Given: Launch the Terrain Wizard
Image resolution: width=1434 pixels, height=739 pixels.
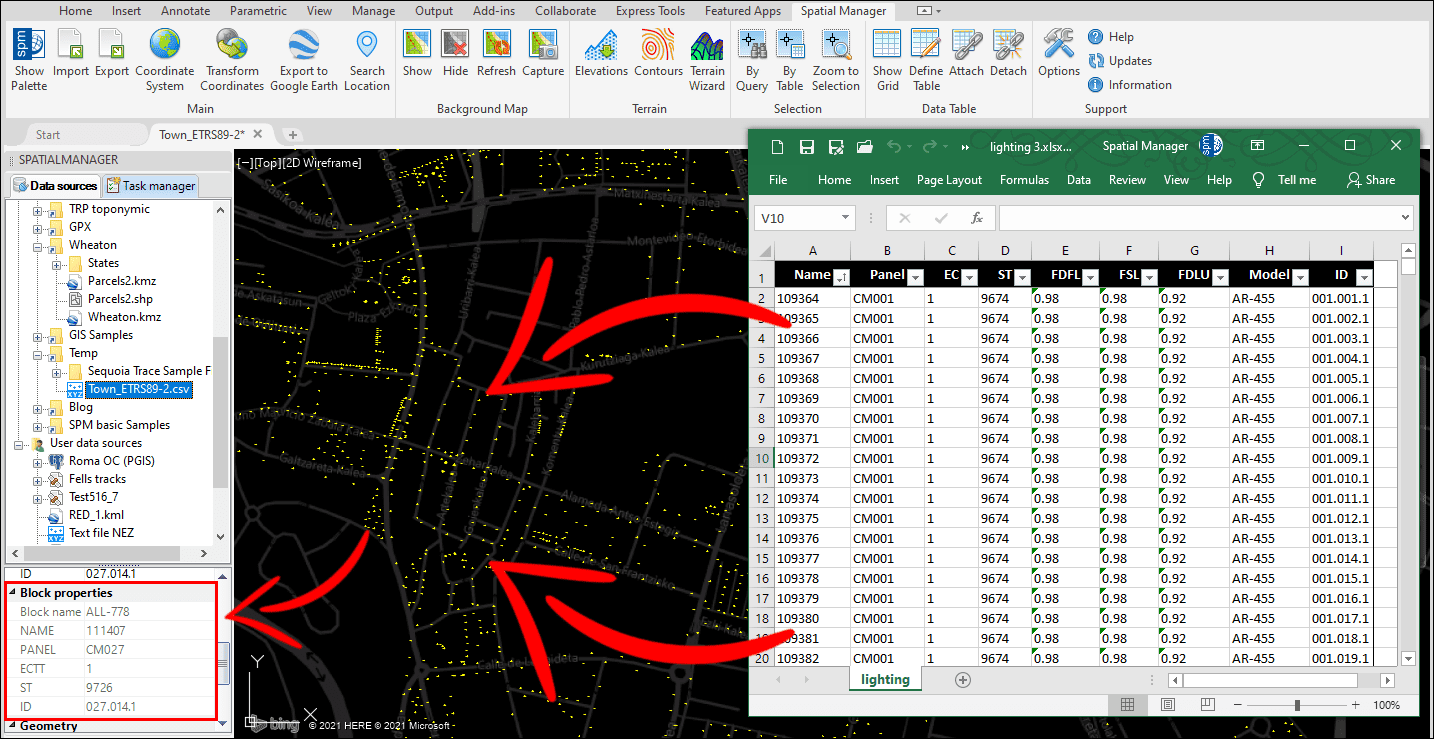Looking at the screenshot, I should tap(707, 60).
